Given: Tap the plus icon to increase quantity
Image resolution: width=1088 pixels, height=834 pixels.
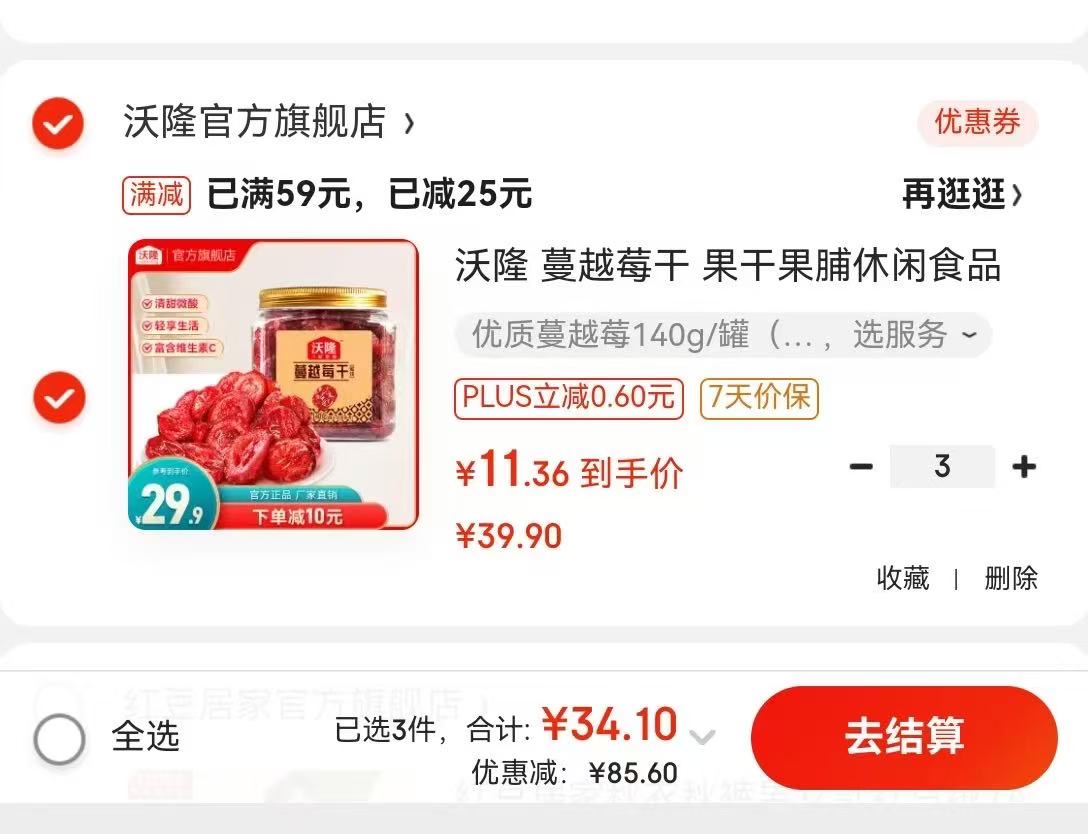Looking at the screenshot, I should click(1024, 466).
